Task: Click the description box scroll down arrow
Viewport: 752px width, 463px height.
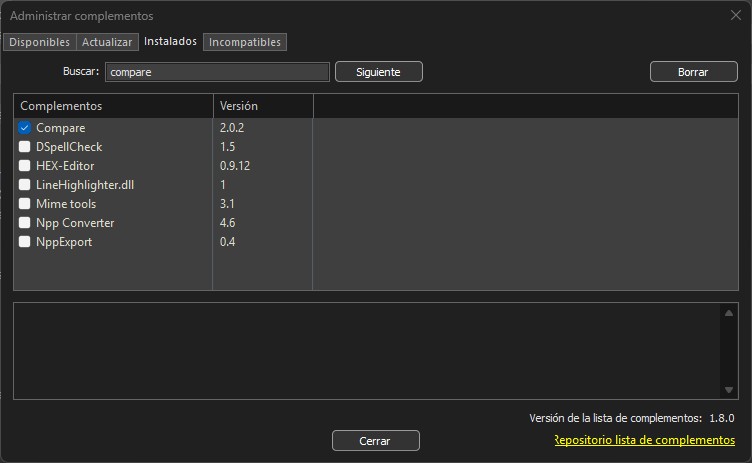Action: [x=729, y=390]
